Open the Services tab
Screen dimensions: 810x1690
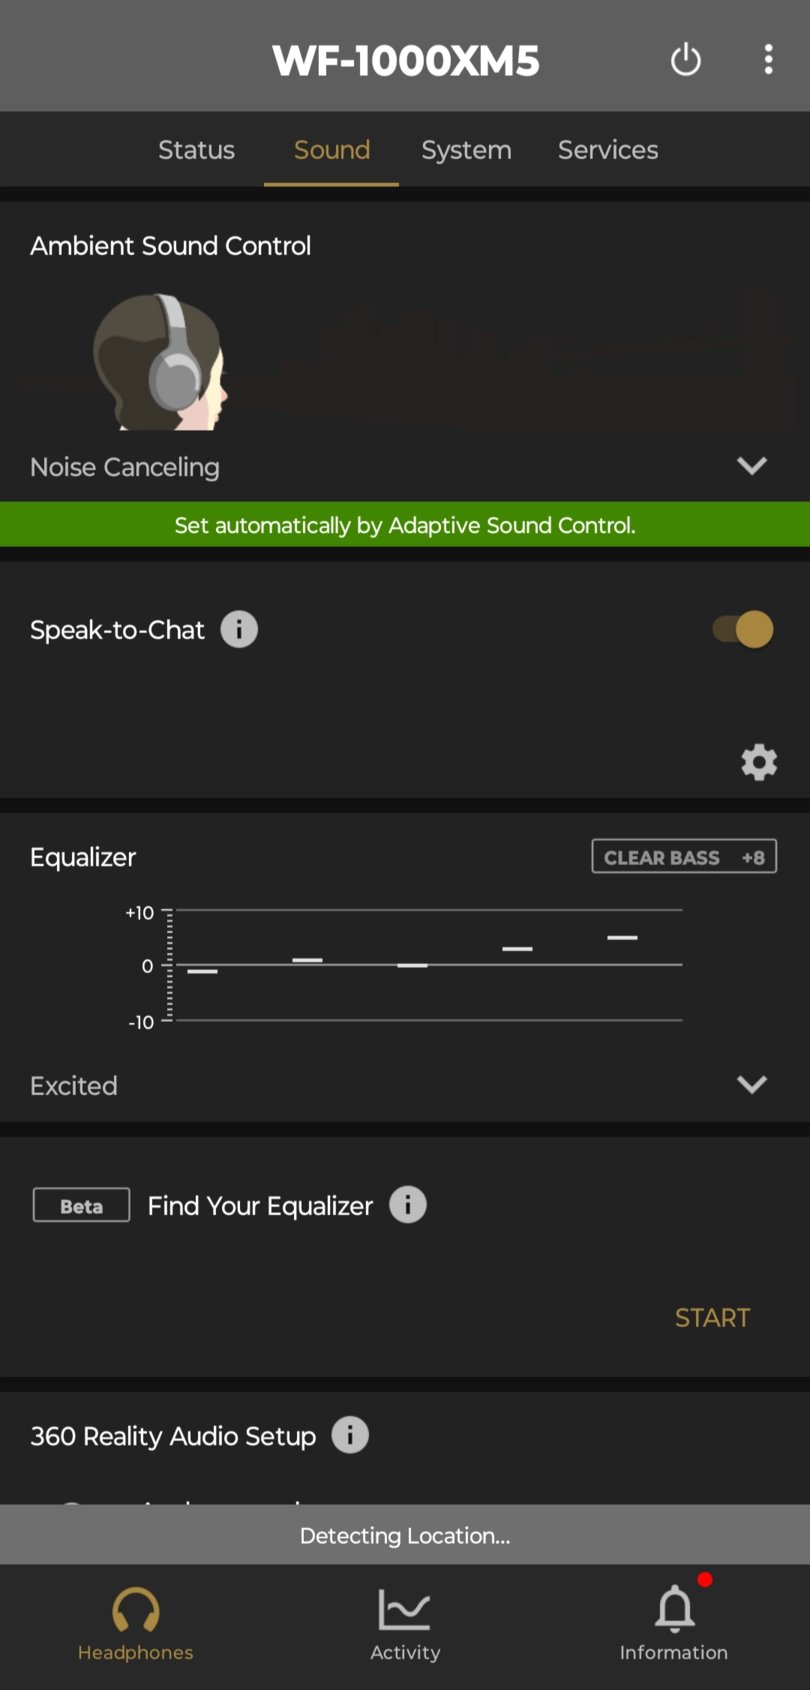click(x=608, y=150)
